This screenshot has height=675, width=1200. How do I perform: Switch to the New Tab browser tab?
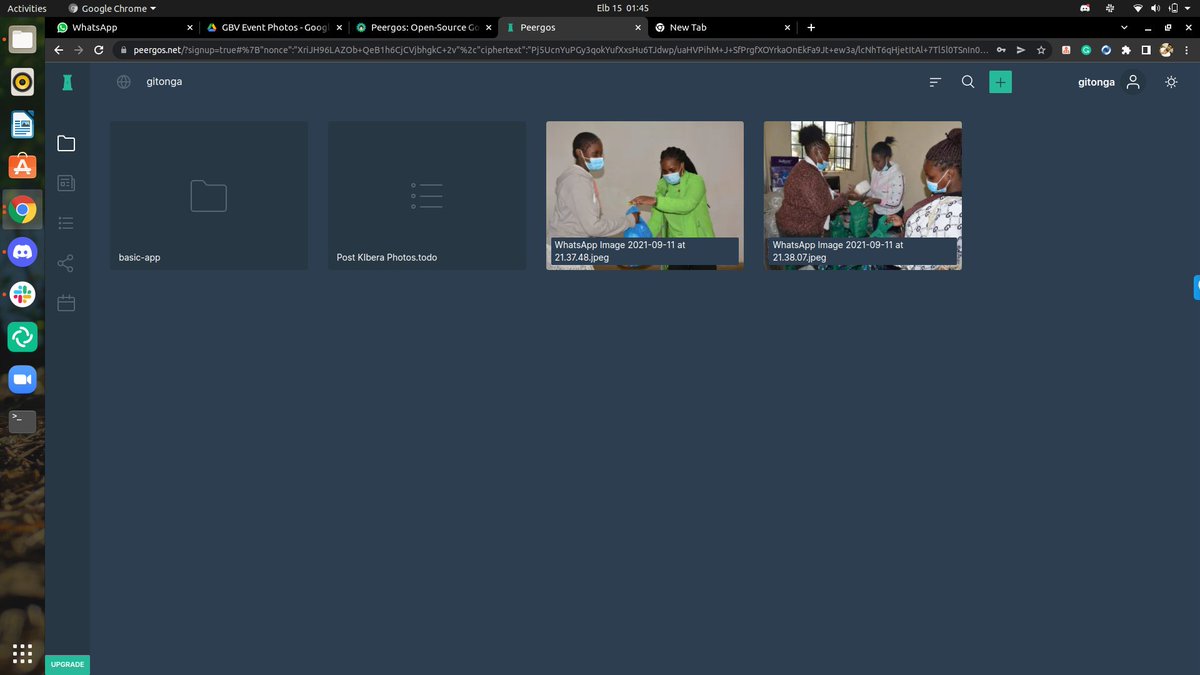pos(720,27)
